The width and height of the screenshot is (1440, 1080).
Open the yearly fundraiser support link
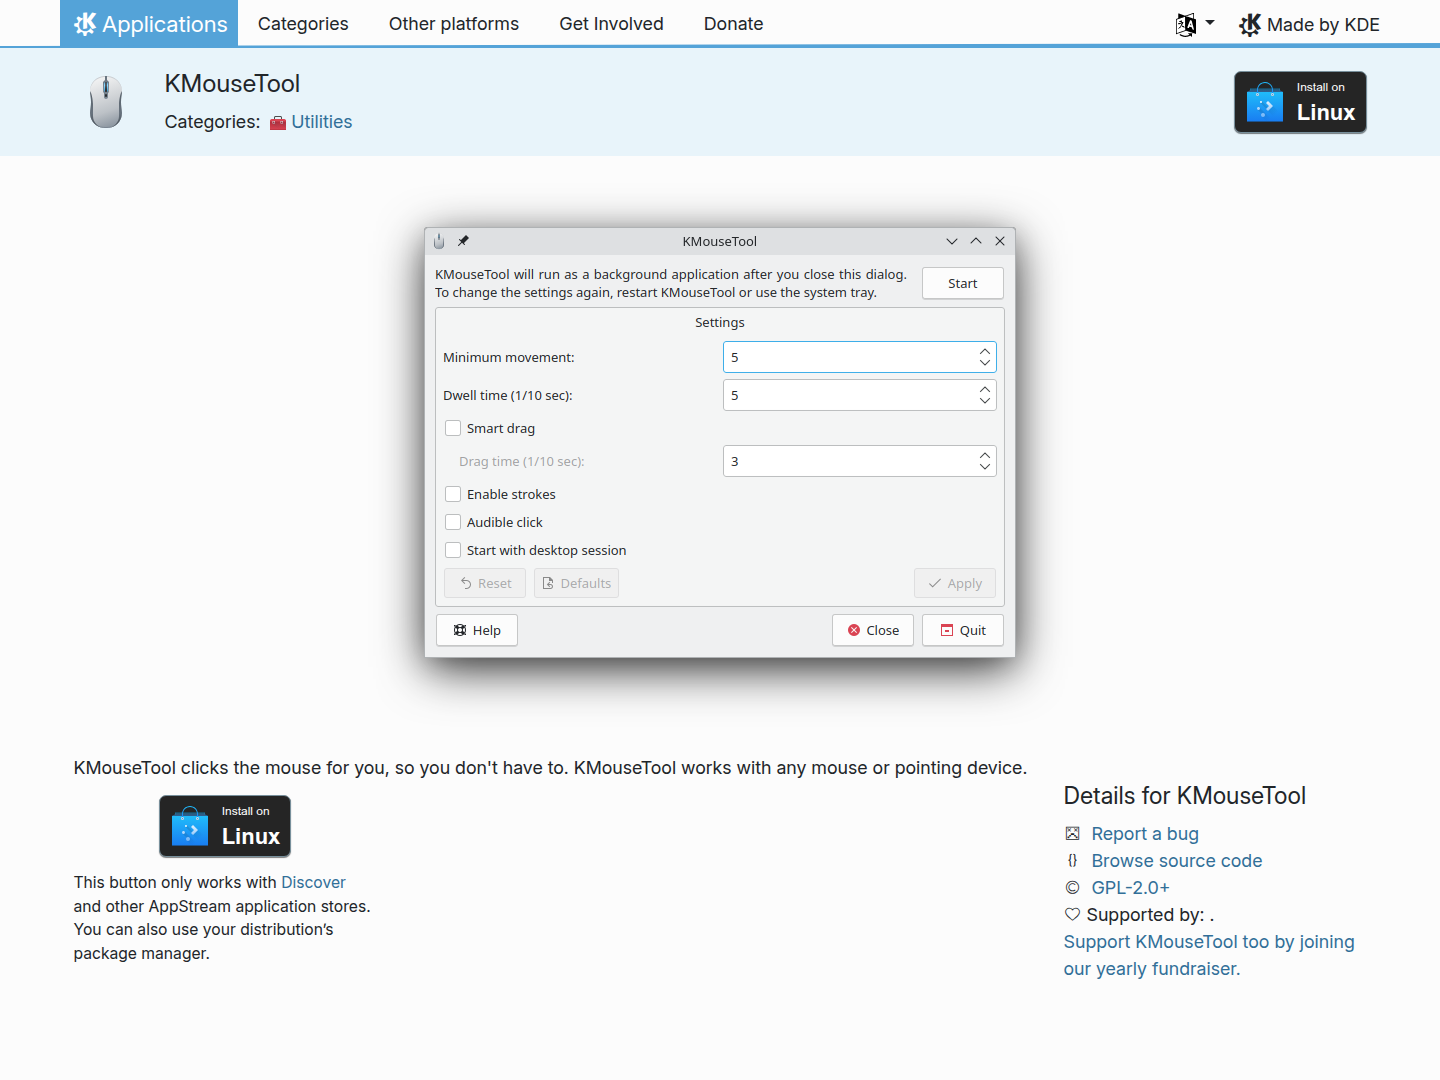click(1209, 955)
